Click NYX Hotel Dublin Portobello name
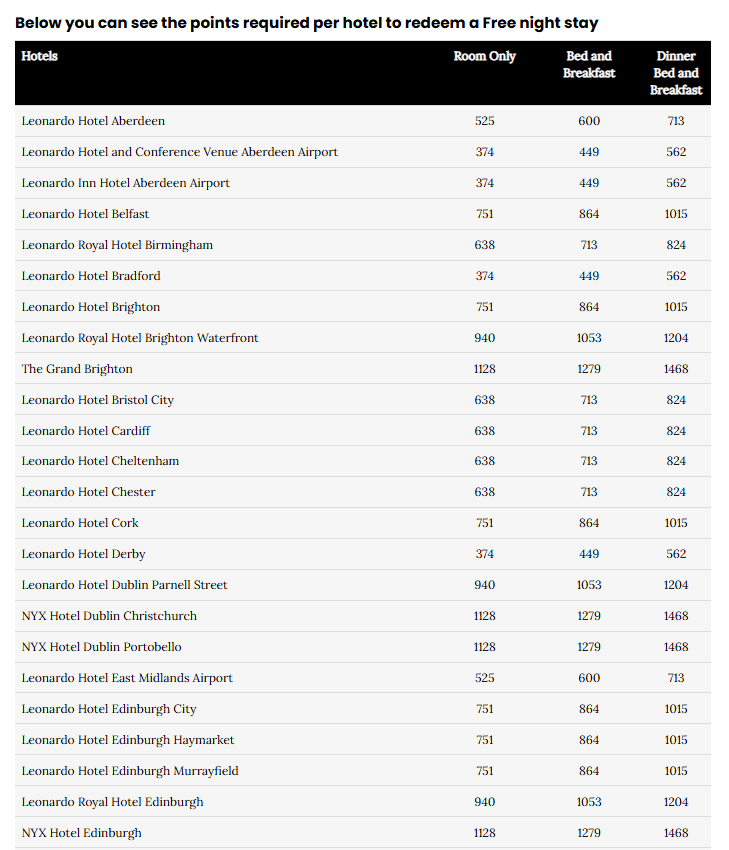Image resolution: width=729 pixels, height=850 pixels. click(101, 647)
